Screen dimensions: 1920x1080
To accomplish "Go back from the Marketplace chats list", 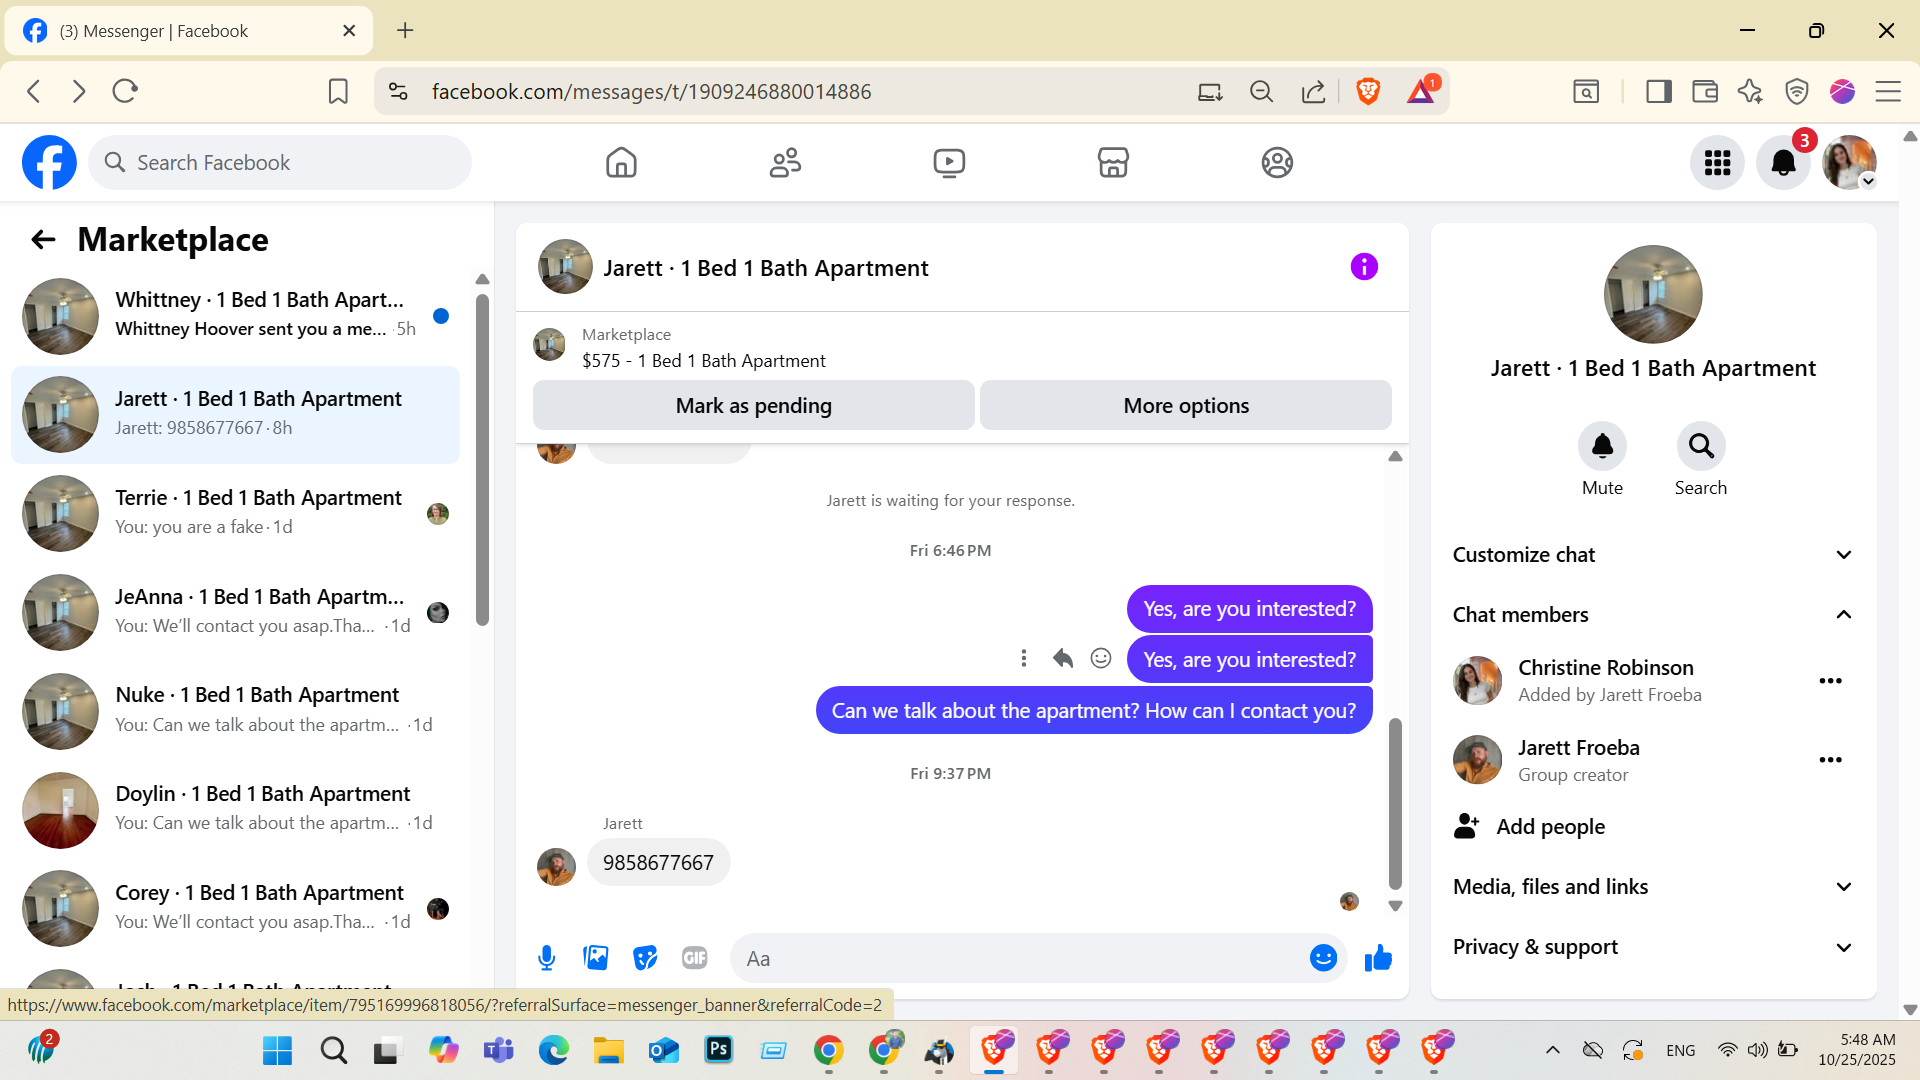I will point(43,239).
